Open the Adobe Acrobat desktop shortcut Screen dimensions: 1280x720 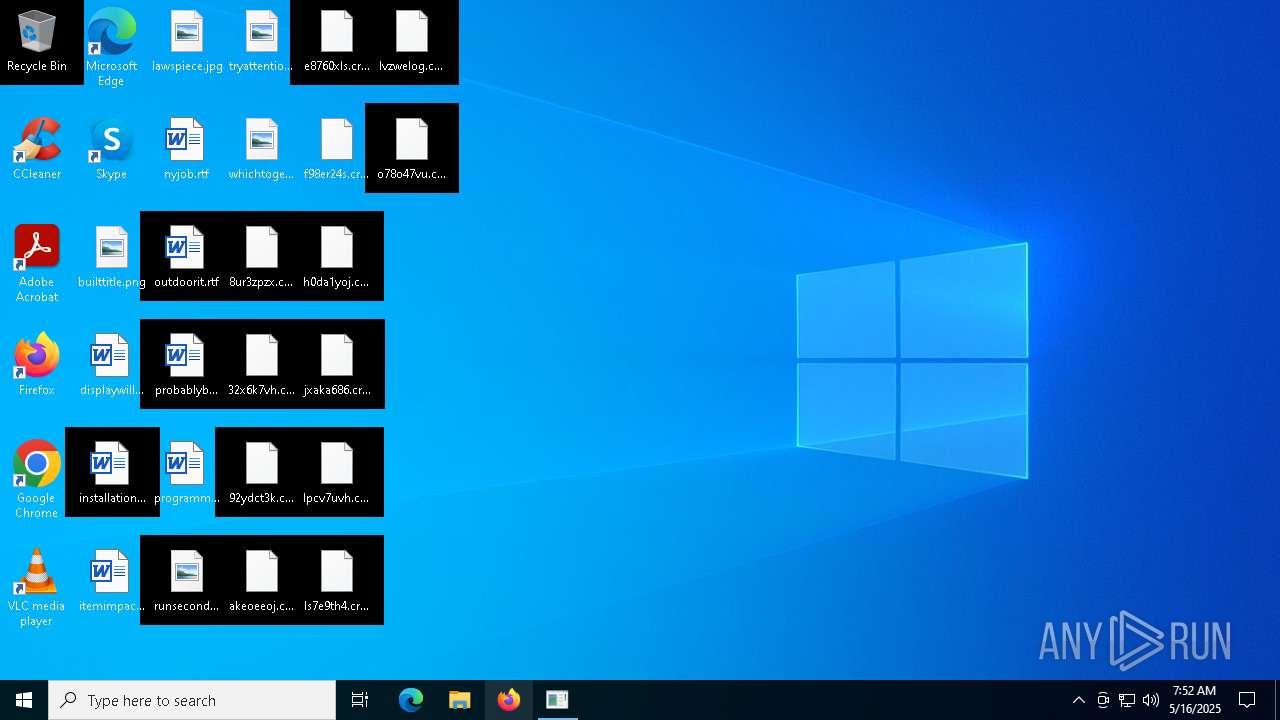[x=37, y=264]
